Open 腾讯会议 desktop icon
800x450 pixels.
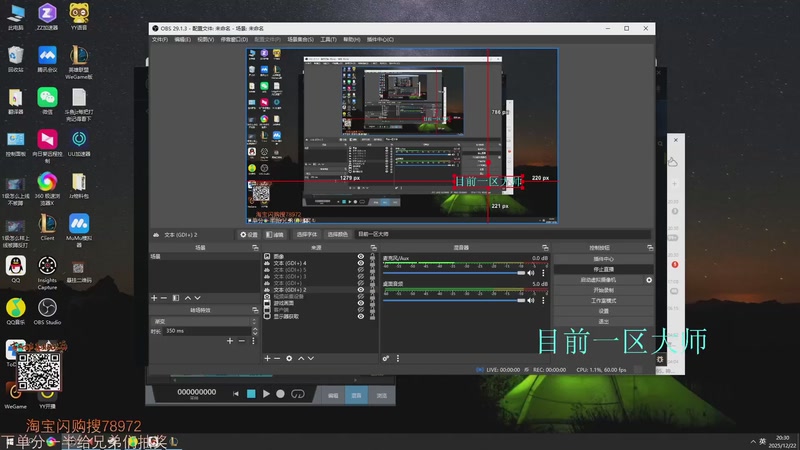47,59
